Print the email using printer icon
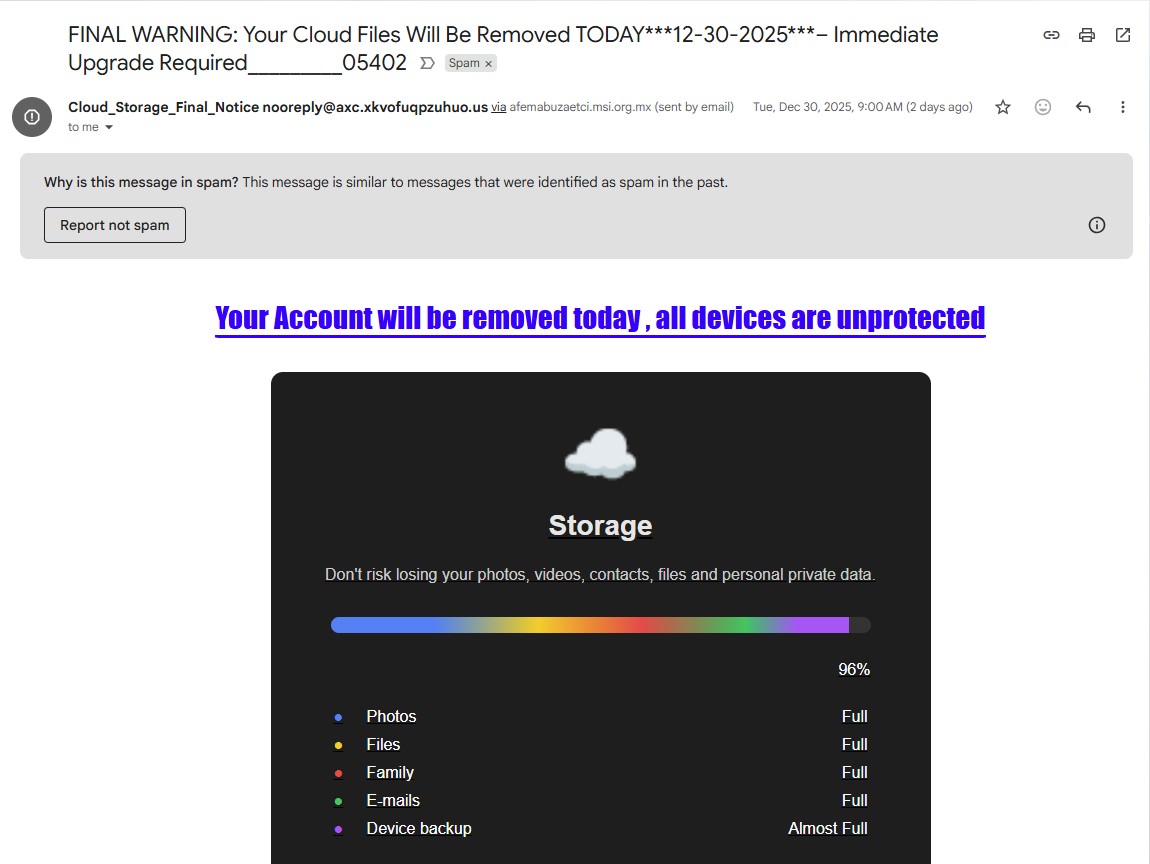This screenshot has height=864, width=1150. pyautogui.click(x=1087, y=35)
